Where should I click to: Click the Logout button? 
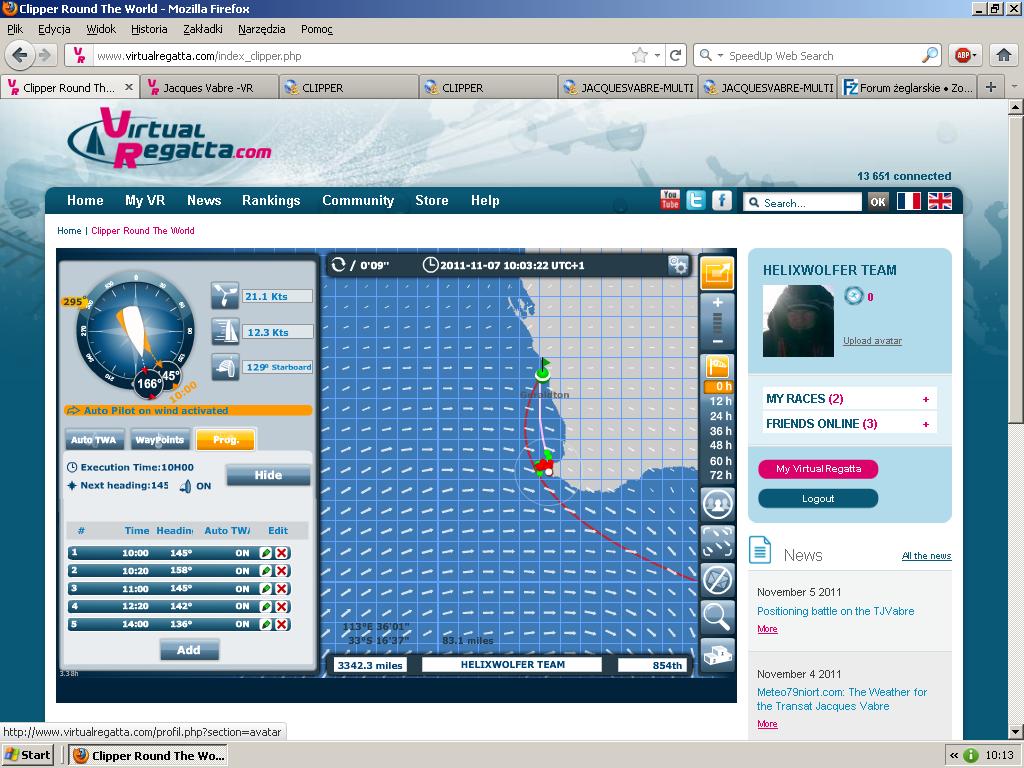tap(818, 498)
